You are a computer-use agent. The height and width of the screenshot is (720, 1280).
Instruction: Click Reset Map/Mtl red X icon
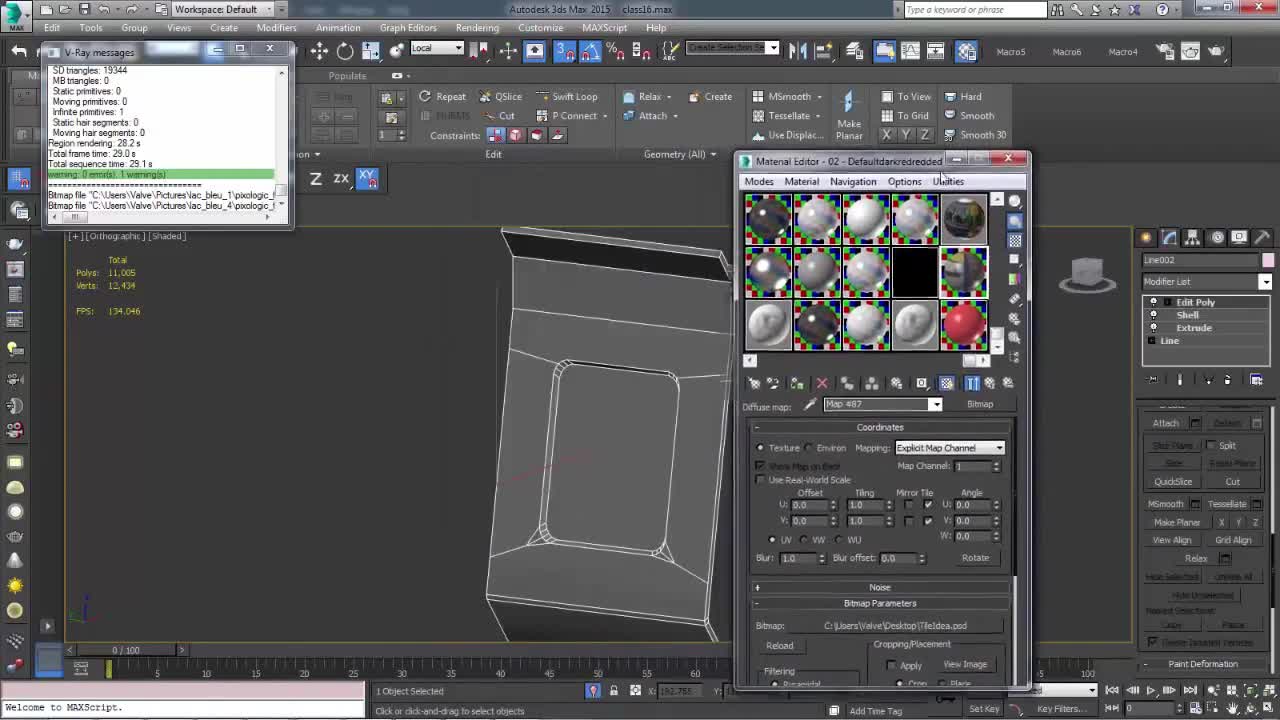822,383
